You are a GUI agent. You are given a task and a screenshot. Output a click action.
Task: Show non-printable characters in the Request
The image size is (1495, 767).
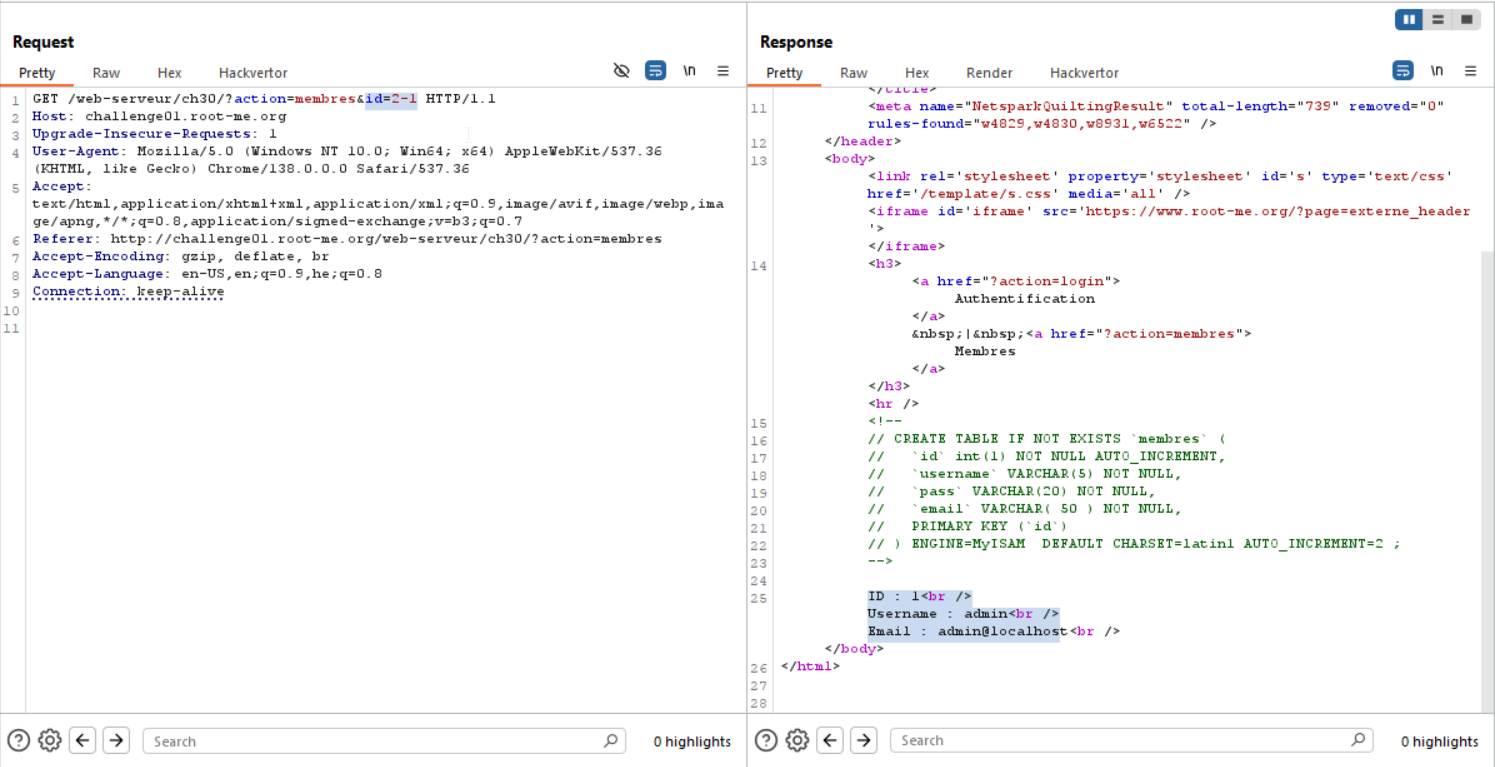(x=689, y=70)
